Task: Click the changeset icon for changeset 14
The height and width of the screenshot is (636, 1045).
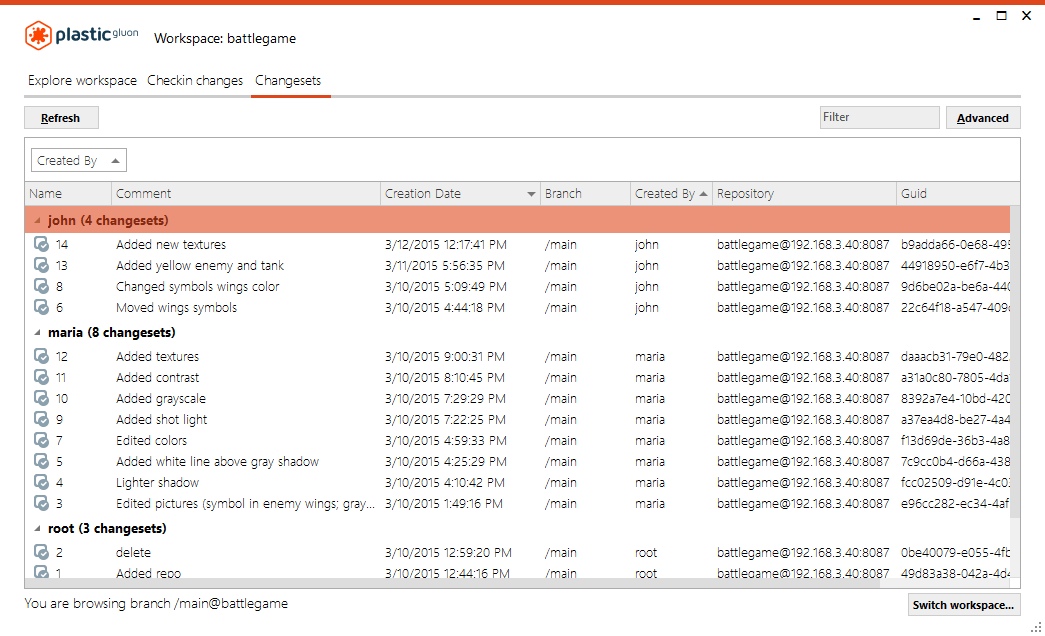Action: pos(41,245)
